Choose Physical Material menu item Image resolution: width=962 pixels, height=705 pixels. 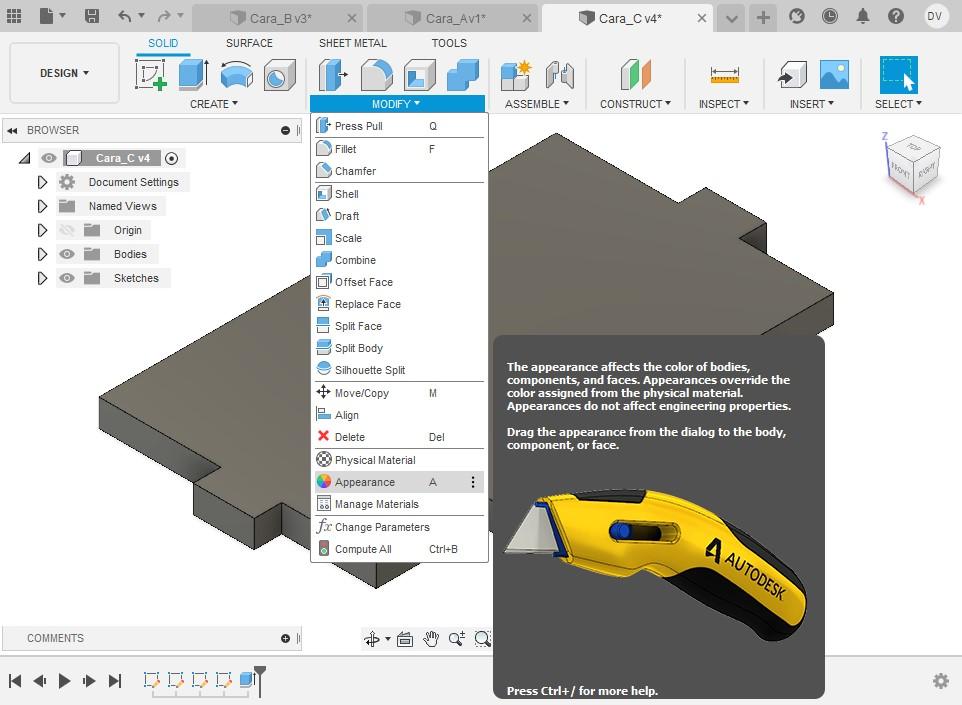pos(399,460)
